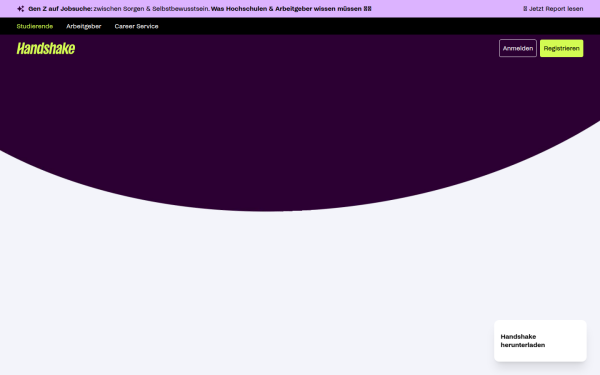The width and height of the screenshot is (600, 375).
Task: Open the Gen Z auf Jobsuche banner text
Action: [x=200, y=8]
